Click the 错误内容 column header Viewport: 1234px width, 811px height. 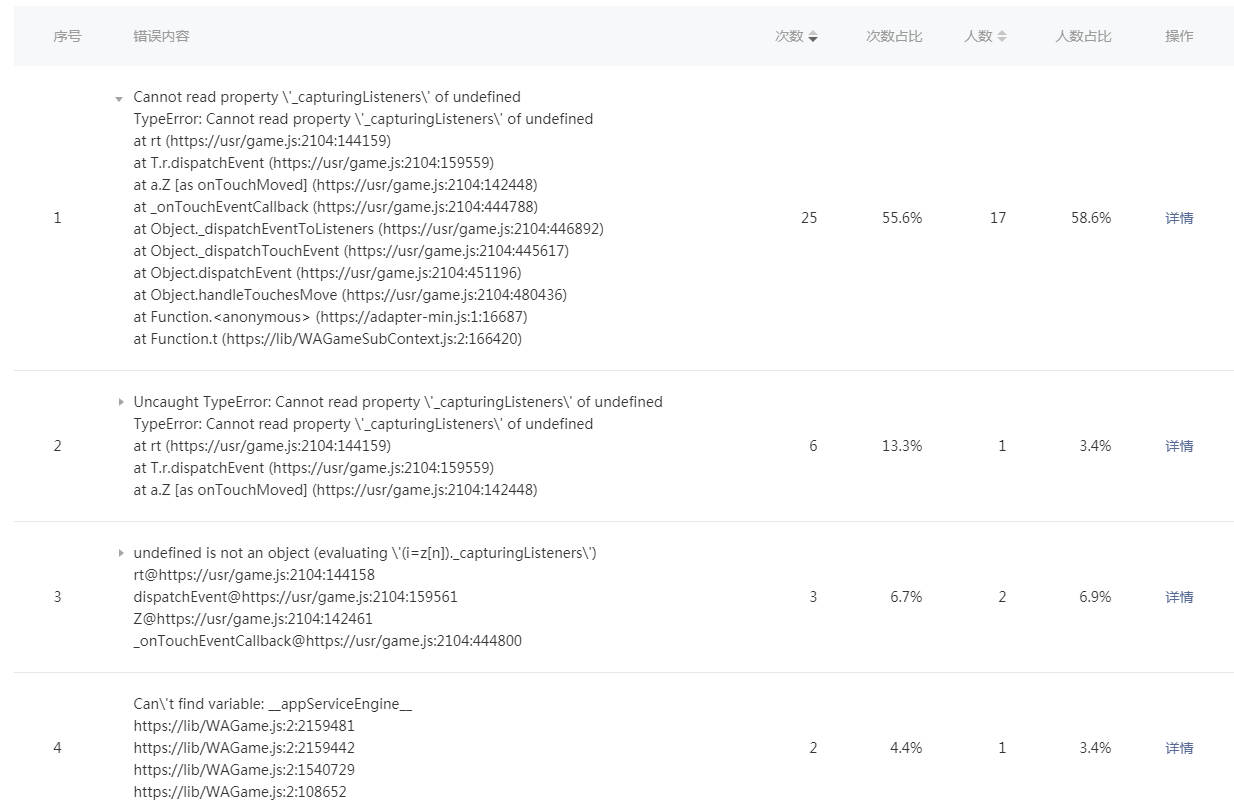coord(161,36)
